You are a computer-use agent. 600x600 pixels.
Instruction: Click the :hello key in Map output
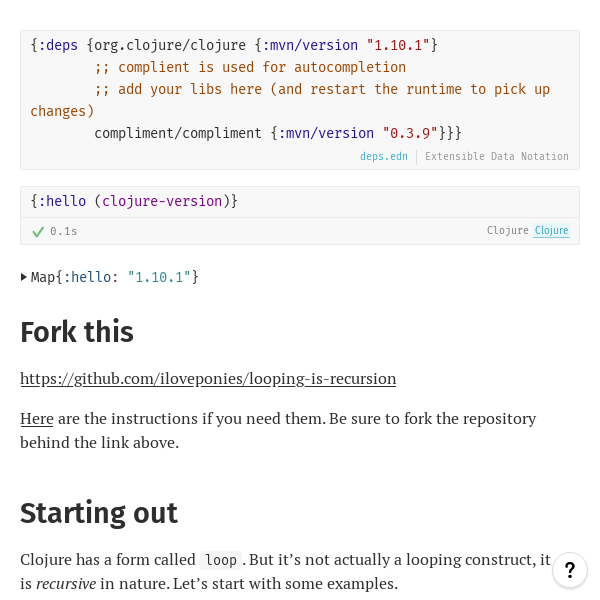click(91, 277)
